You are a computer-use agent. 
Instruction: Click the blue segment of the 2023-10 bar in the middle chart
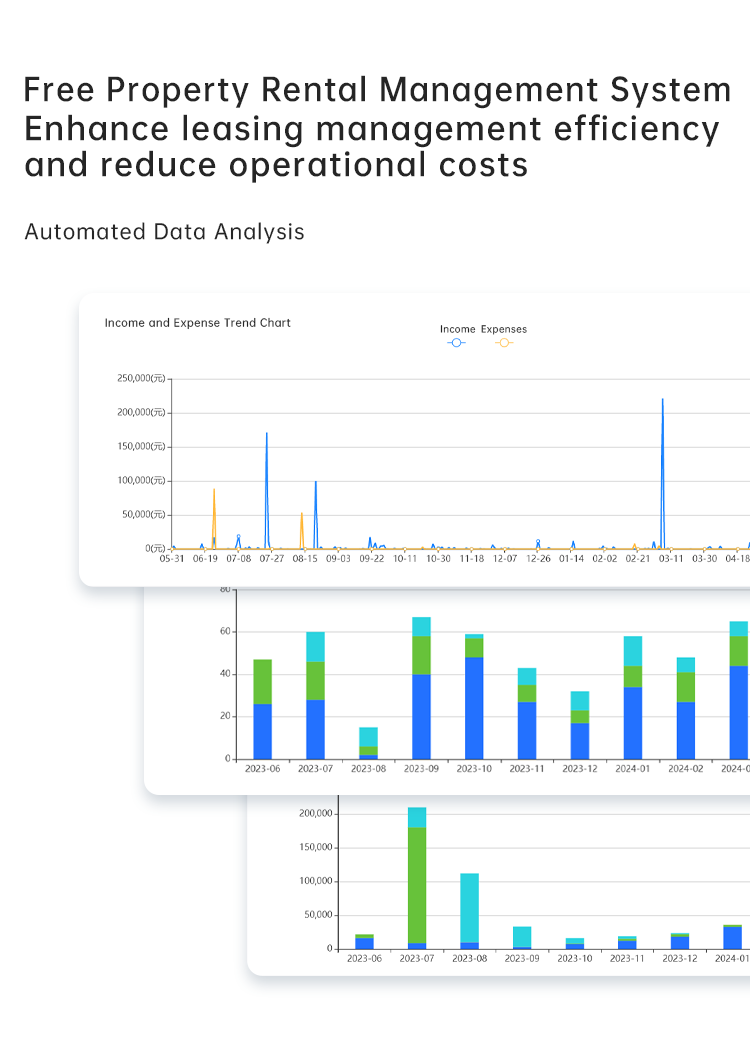pos(473,708)
